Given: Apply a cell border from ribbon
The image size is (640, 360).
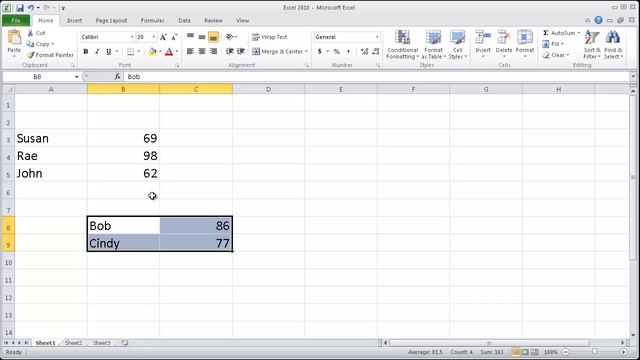Looking at the screenshot, I should pyautogui.click(x=131, y=51).
